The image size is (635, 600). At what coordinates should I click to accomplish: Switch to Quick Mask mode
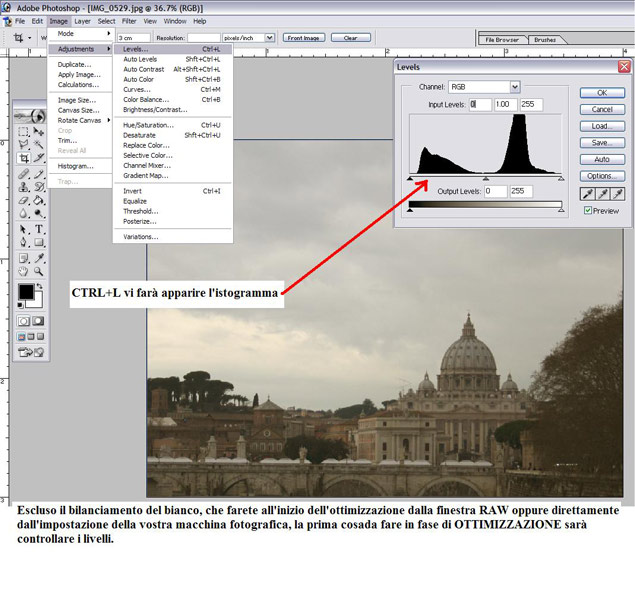point(39,322)
